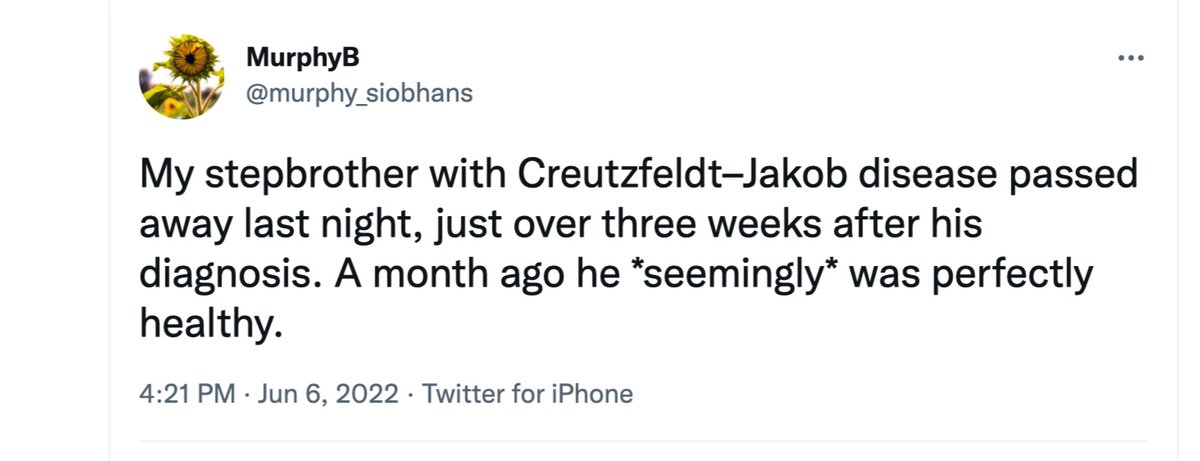
Task: Click the word "healthy." ending the tweet
Action: [204, 322]
